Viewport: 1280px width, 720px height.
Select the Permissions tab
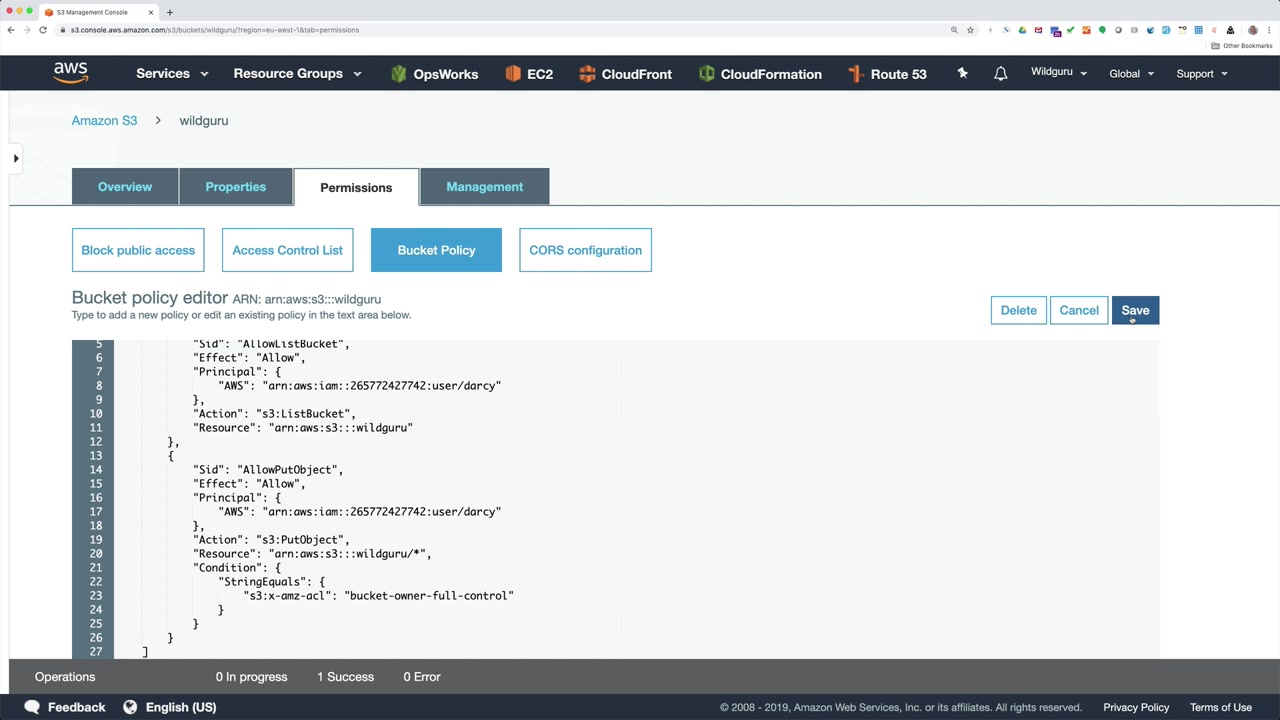[x=356, y=187]
